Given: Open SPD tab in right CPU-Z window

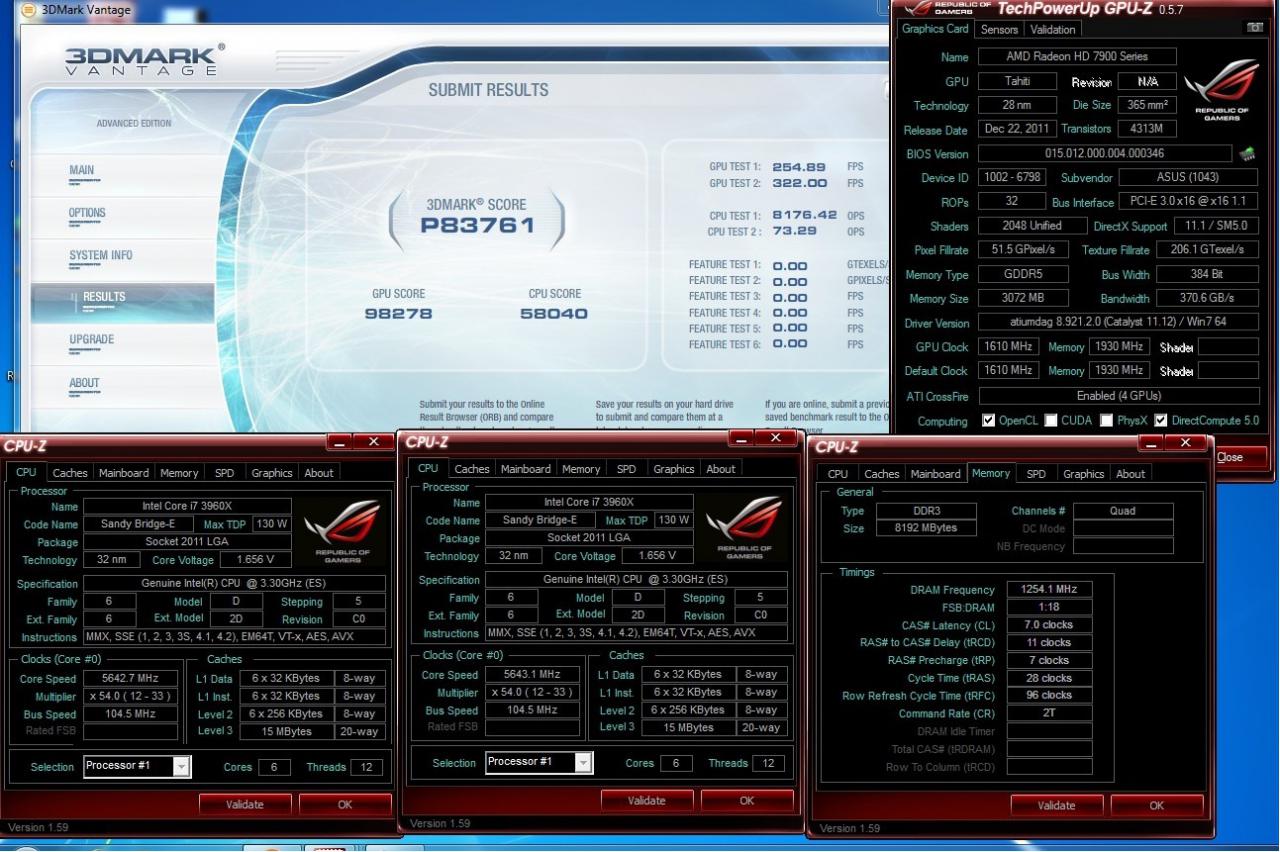Looking at the screenshot, I should pos(1036,474).
